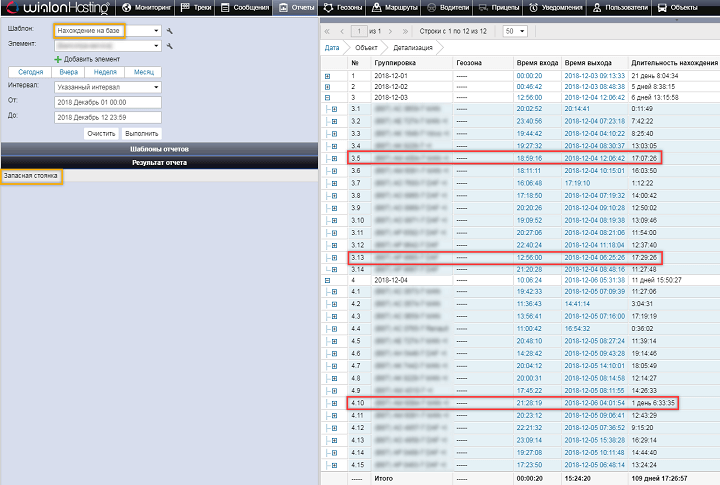The image size is (720, 485).
Task: Expand sub-row 3.5 details
Action: coord(334,158)
